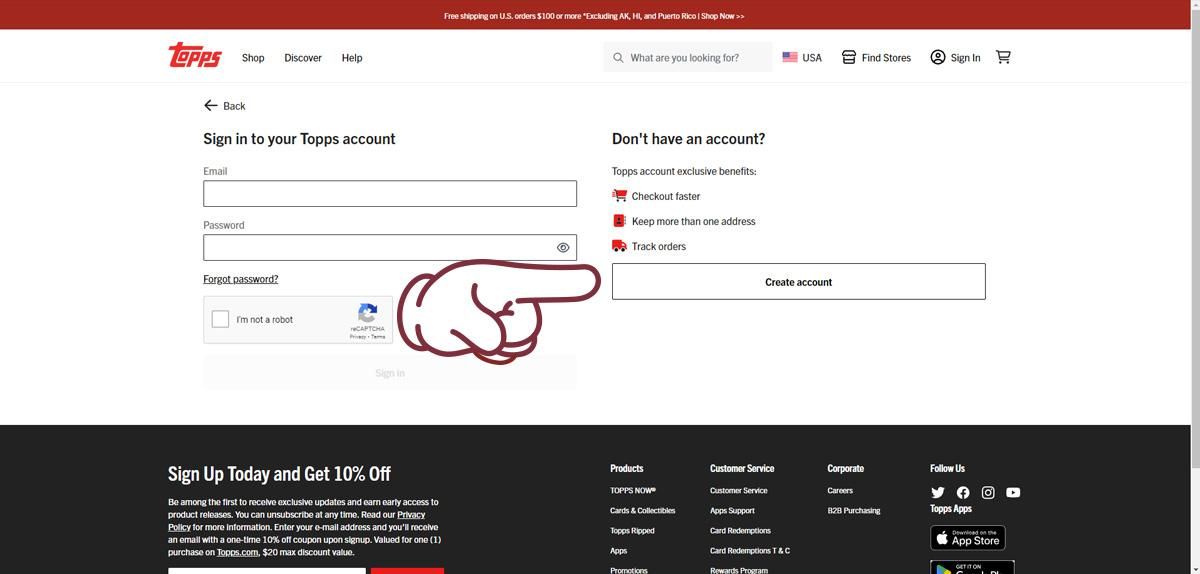Open Topps Instagram page icon

pos(988,492)
